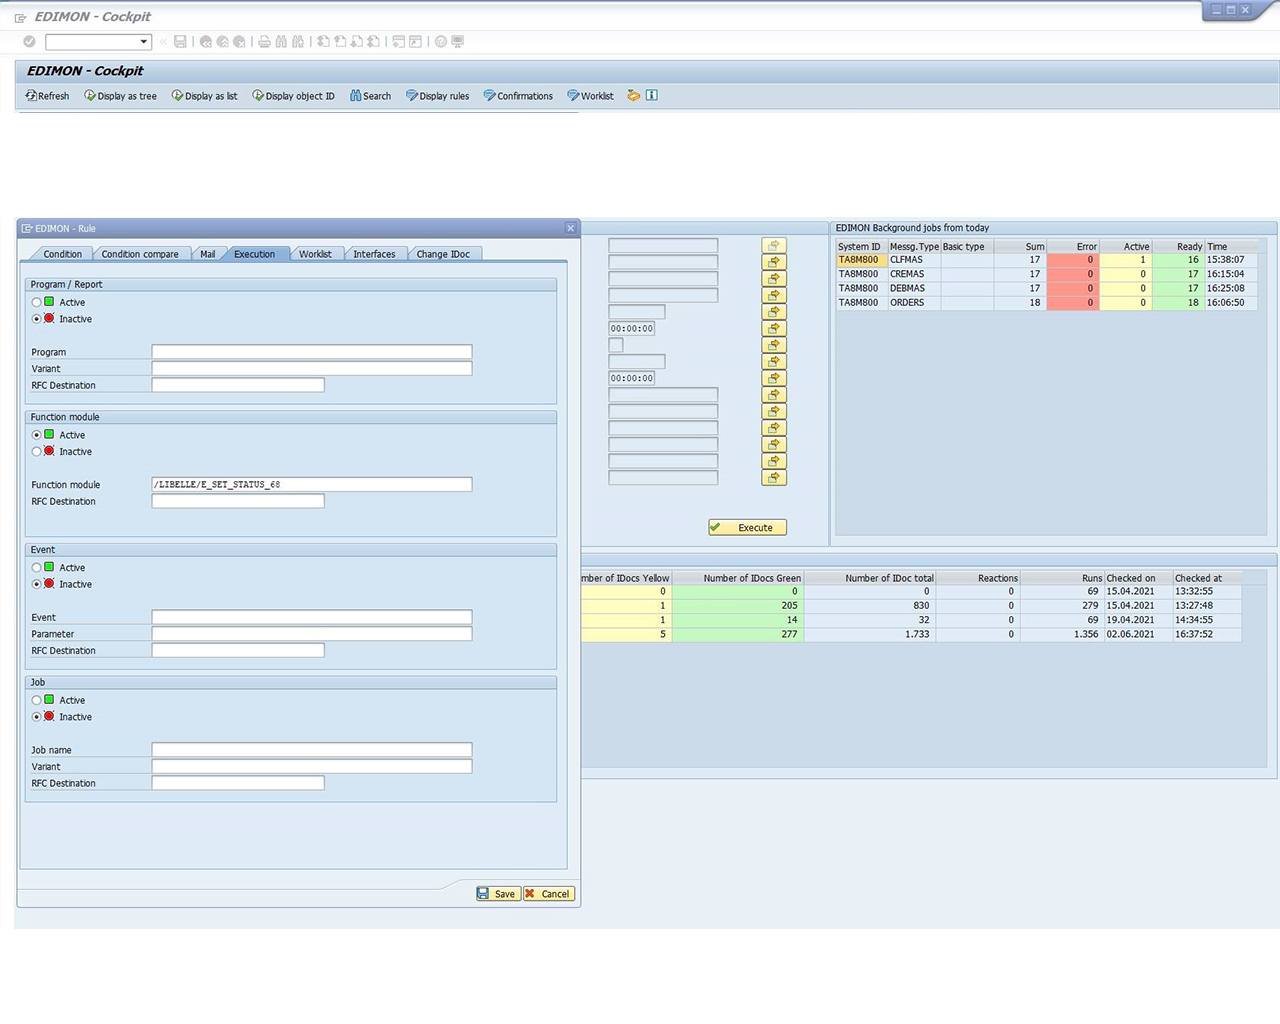Open Confirmations from toolbar
The width and height of the screenshot is (1280, 1024).
point(518,96)
